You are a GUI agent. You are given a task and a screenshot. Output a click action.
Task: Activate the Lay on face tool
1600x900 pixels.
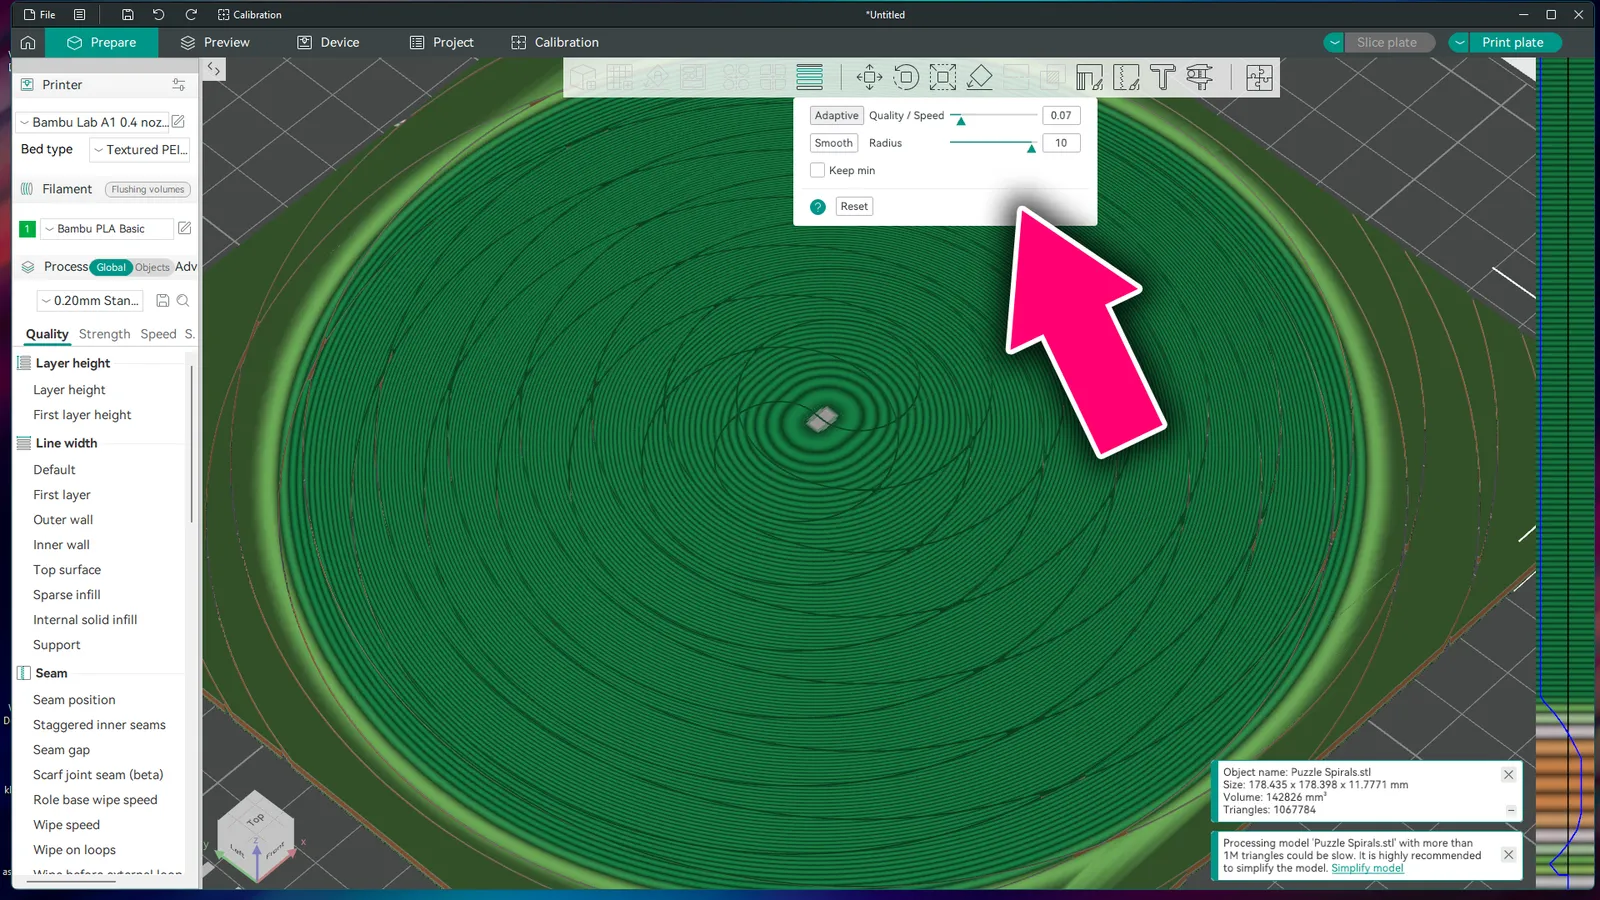980,77
